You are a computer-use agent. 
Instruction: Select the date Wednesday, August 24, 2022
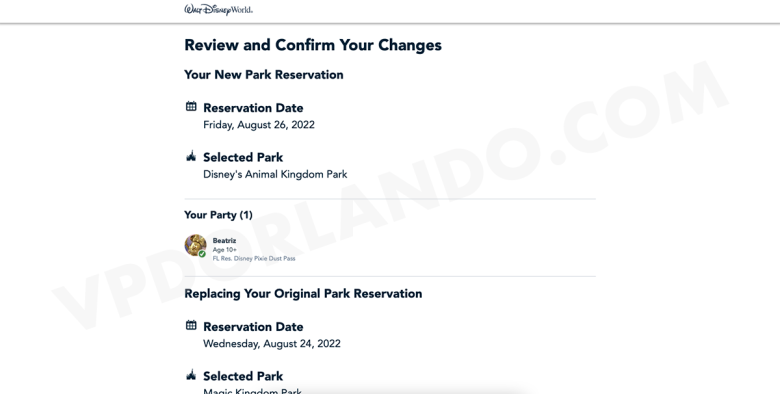tap(272, 344)
